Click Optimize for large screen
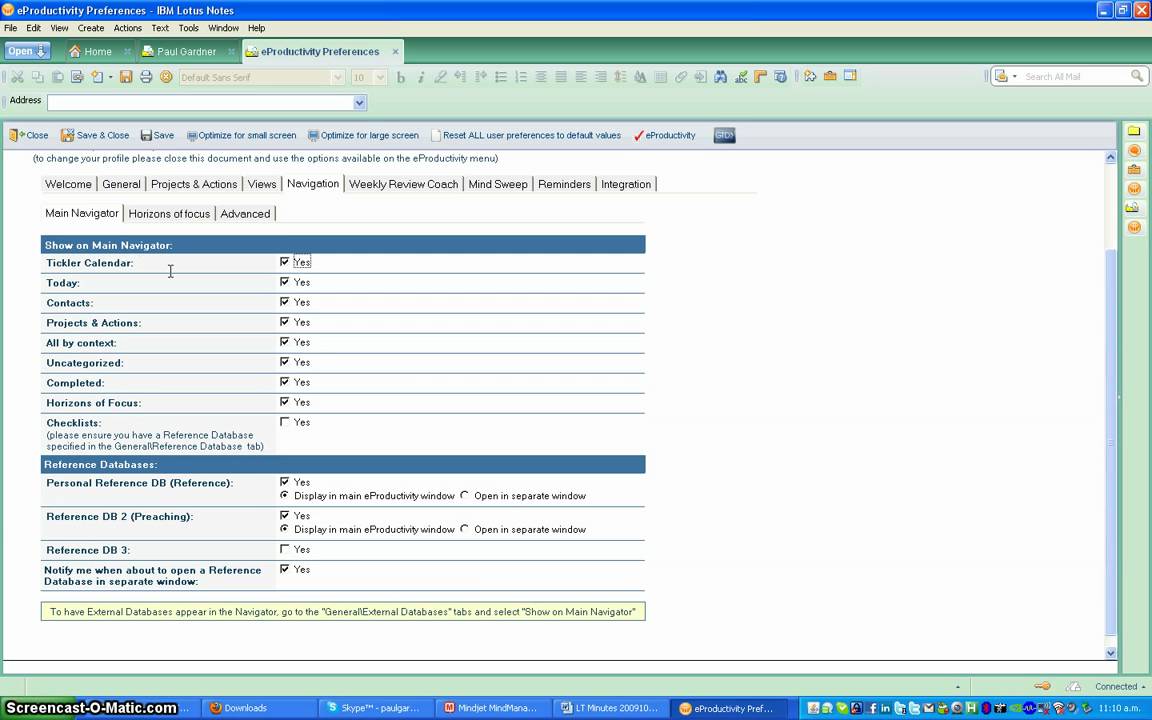 pyautogui.click(x=364, y=135)
